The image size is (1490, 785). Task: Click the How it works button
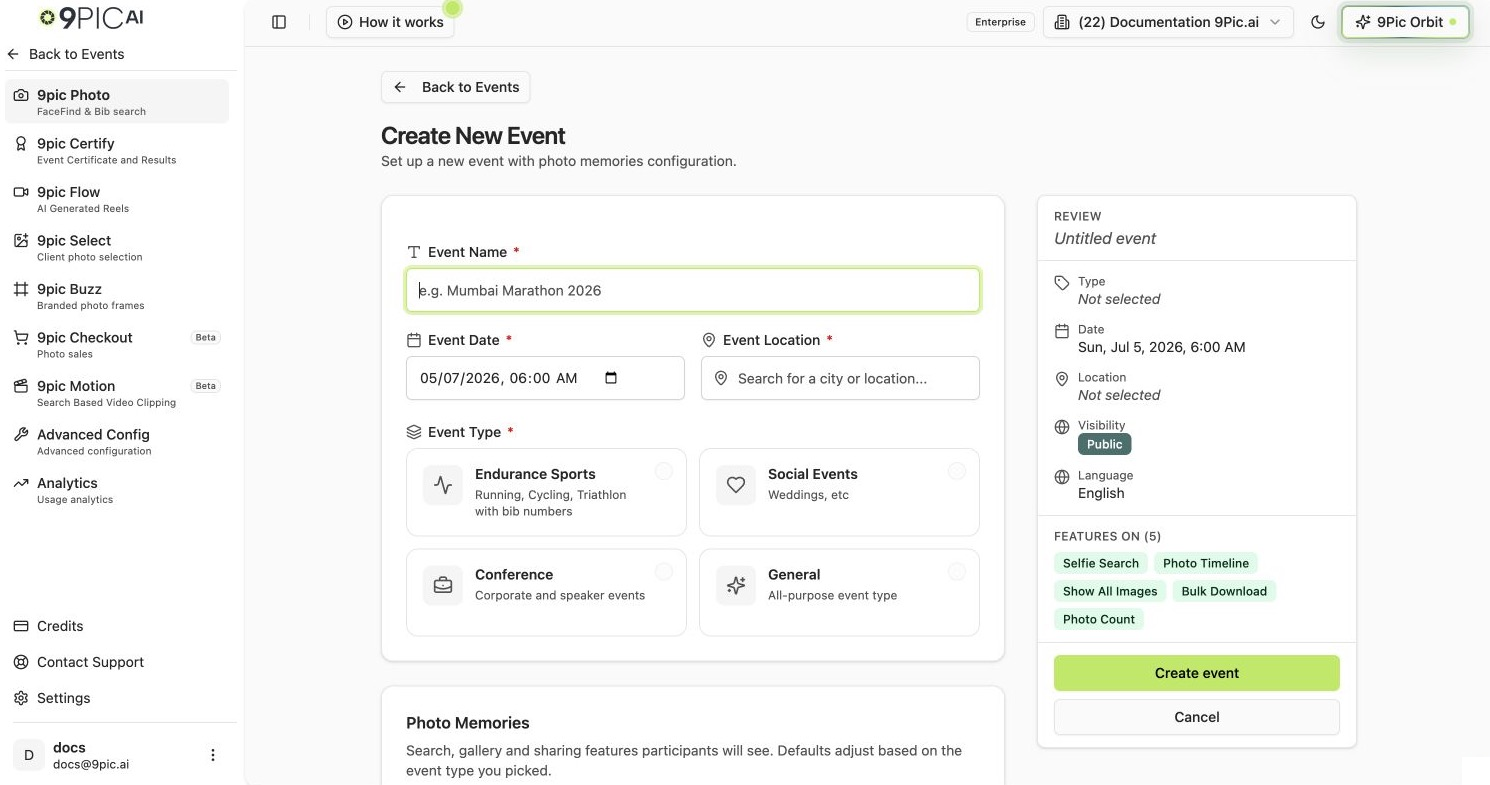tap(390, 22)
